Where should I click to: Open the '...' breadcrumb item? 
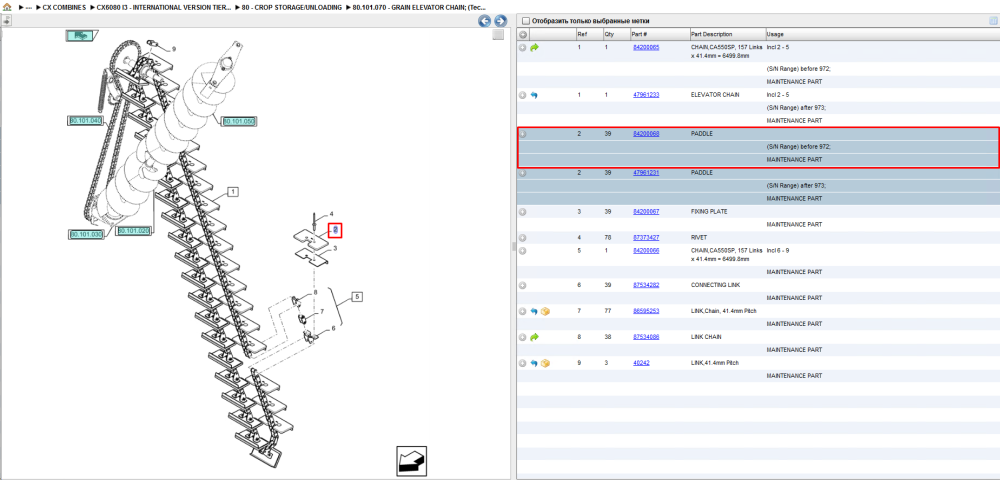click(x=28, y=7)
